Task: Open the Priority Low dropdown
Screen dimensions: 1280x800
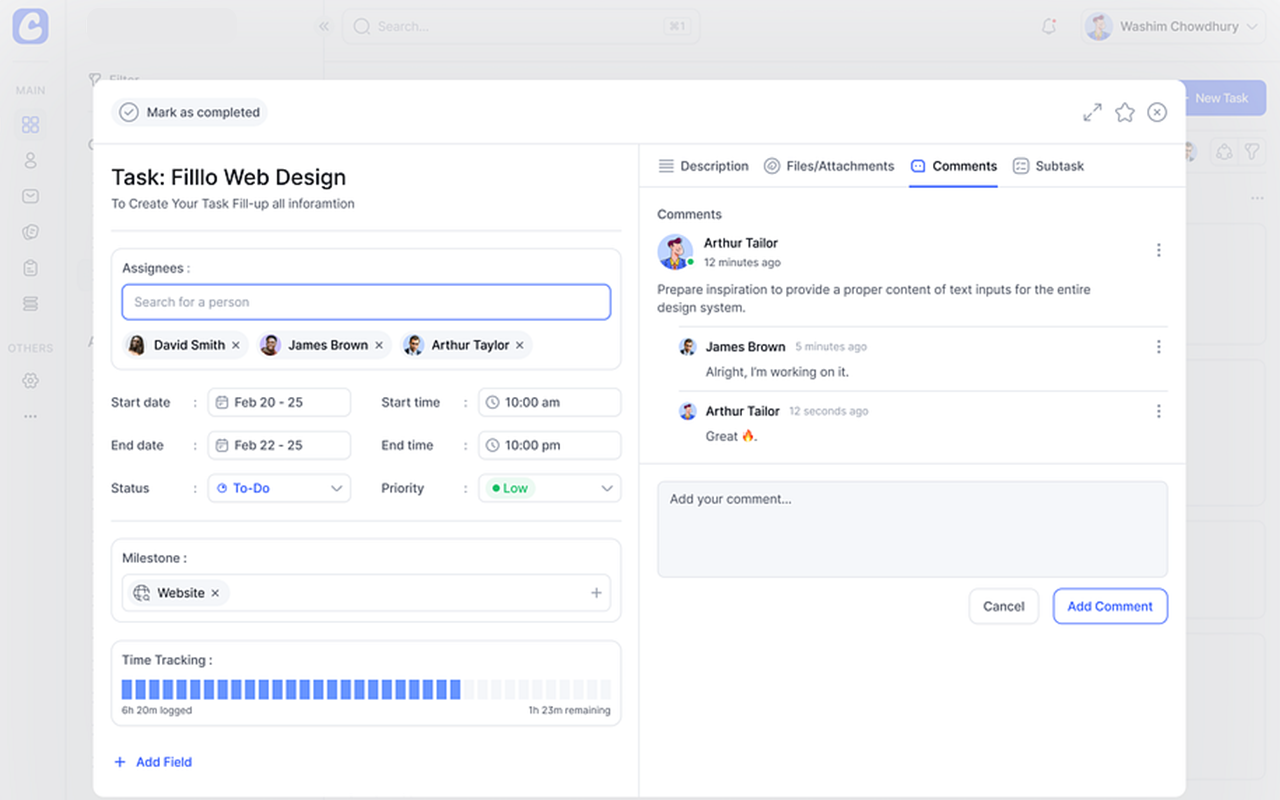Action: [x=549, y=488]
